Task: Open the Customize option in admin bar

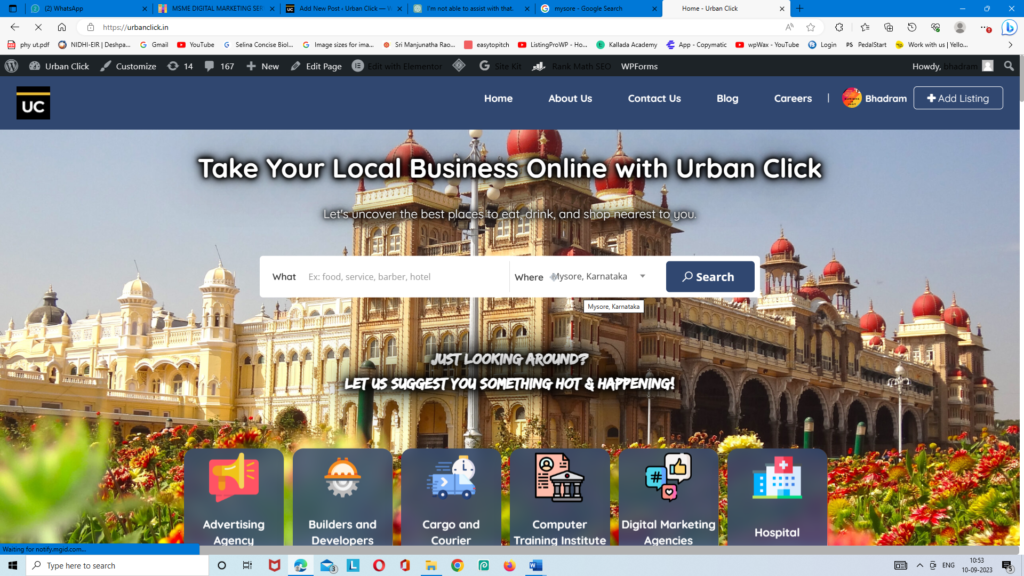Action: pos(128,66)
